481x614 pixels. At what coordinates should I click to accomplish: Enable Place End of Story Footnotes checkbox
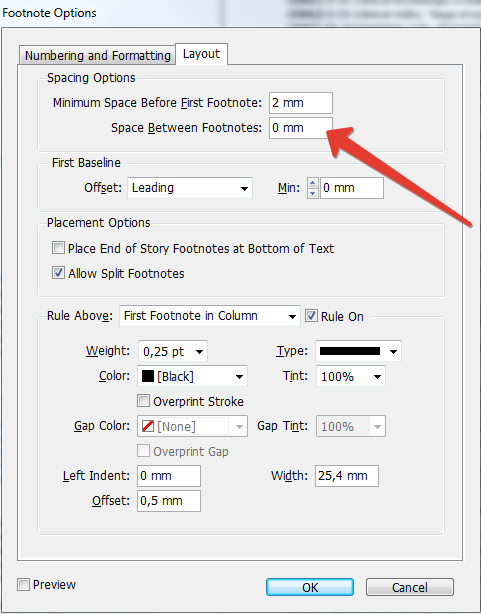tap(58, 248)
